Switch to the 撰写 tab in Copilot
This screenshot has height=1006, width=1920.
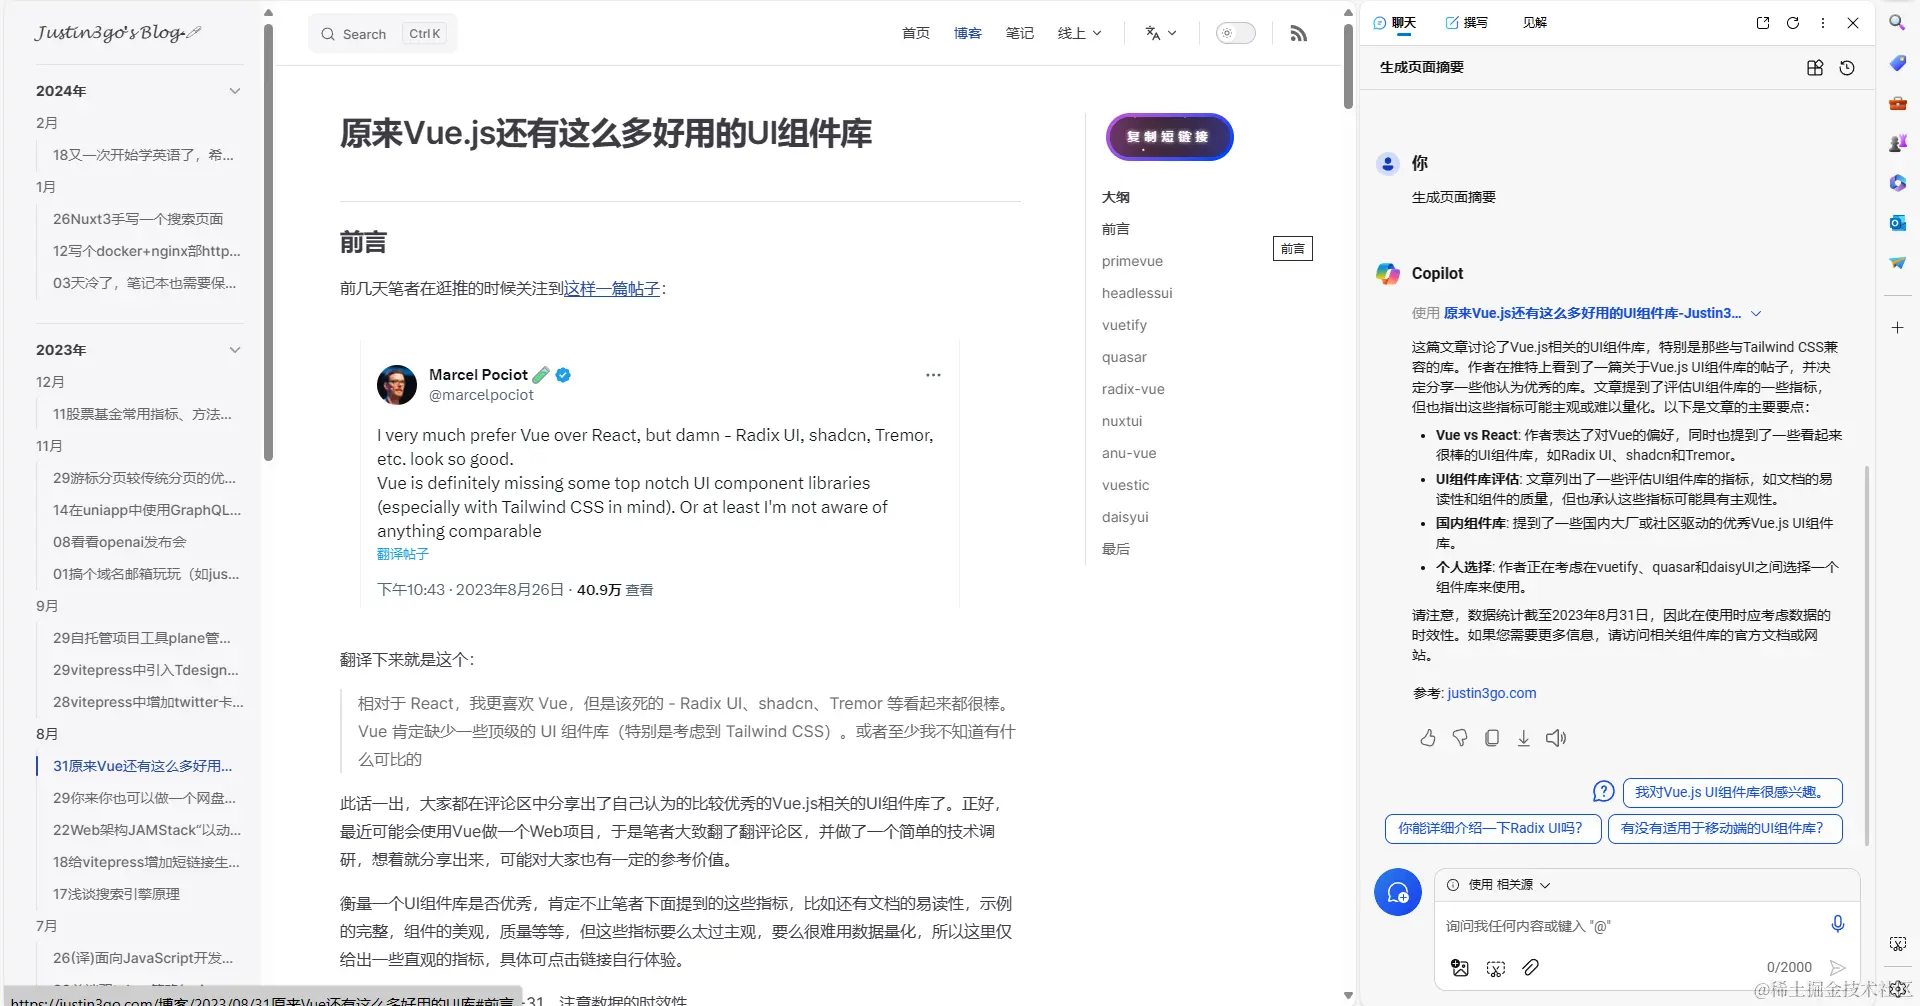click(x=1466, y=22)
